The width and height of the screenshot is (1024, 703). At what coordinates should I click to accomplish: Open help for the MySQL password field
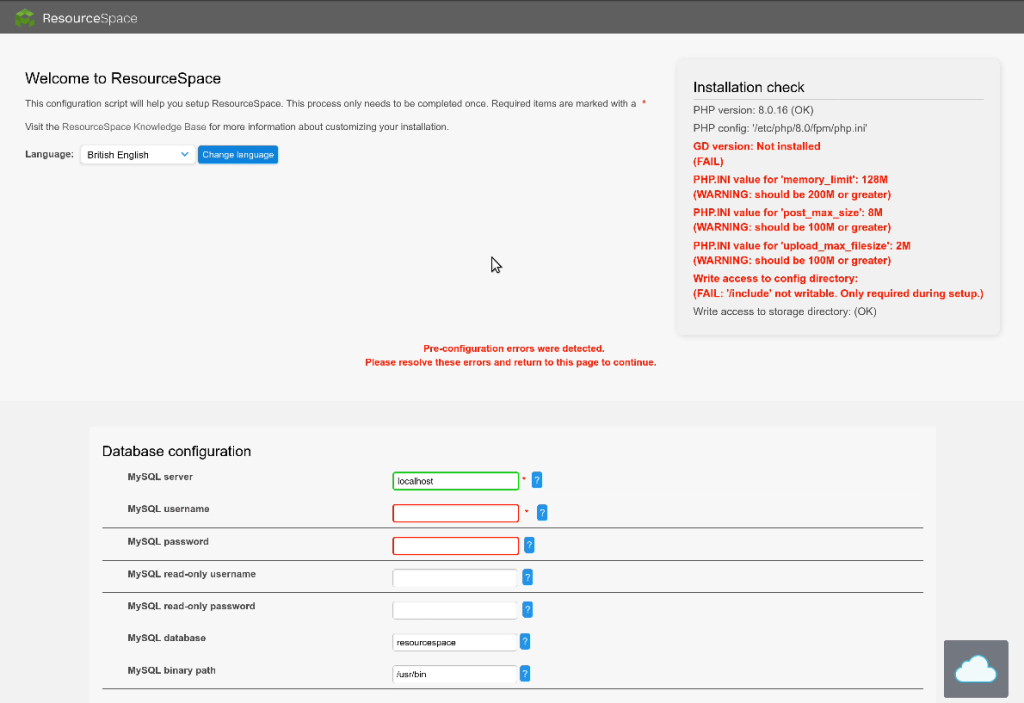[528, 545]
